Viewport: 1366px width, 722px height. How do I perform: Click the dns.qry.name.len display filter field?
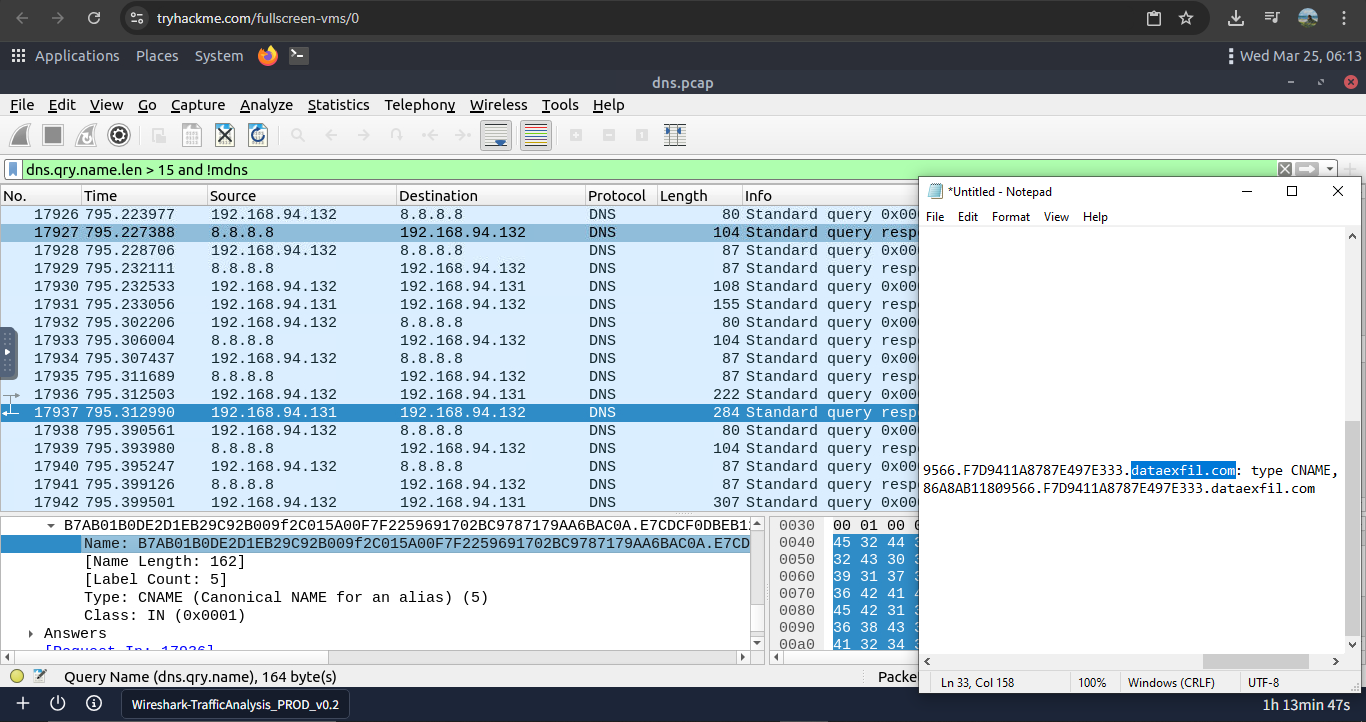coord(640,169)
